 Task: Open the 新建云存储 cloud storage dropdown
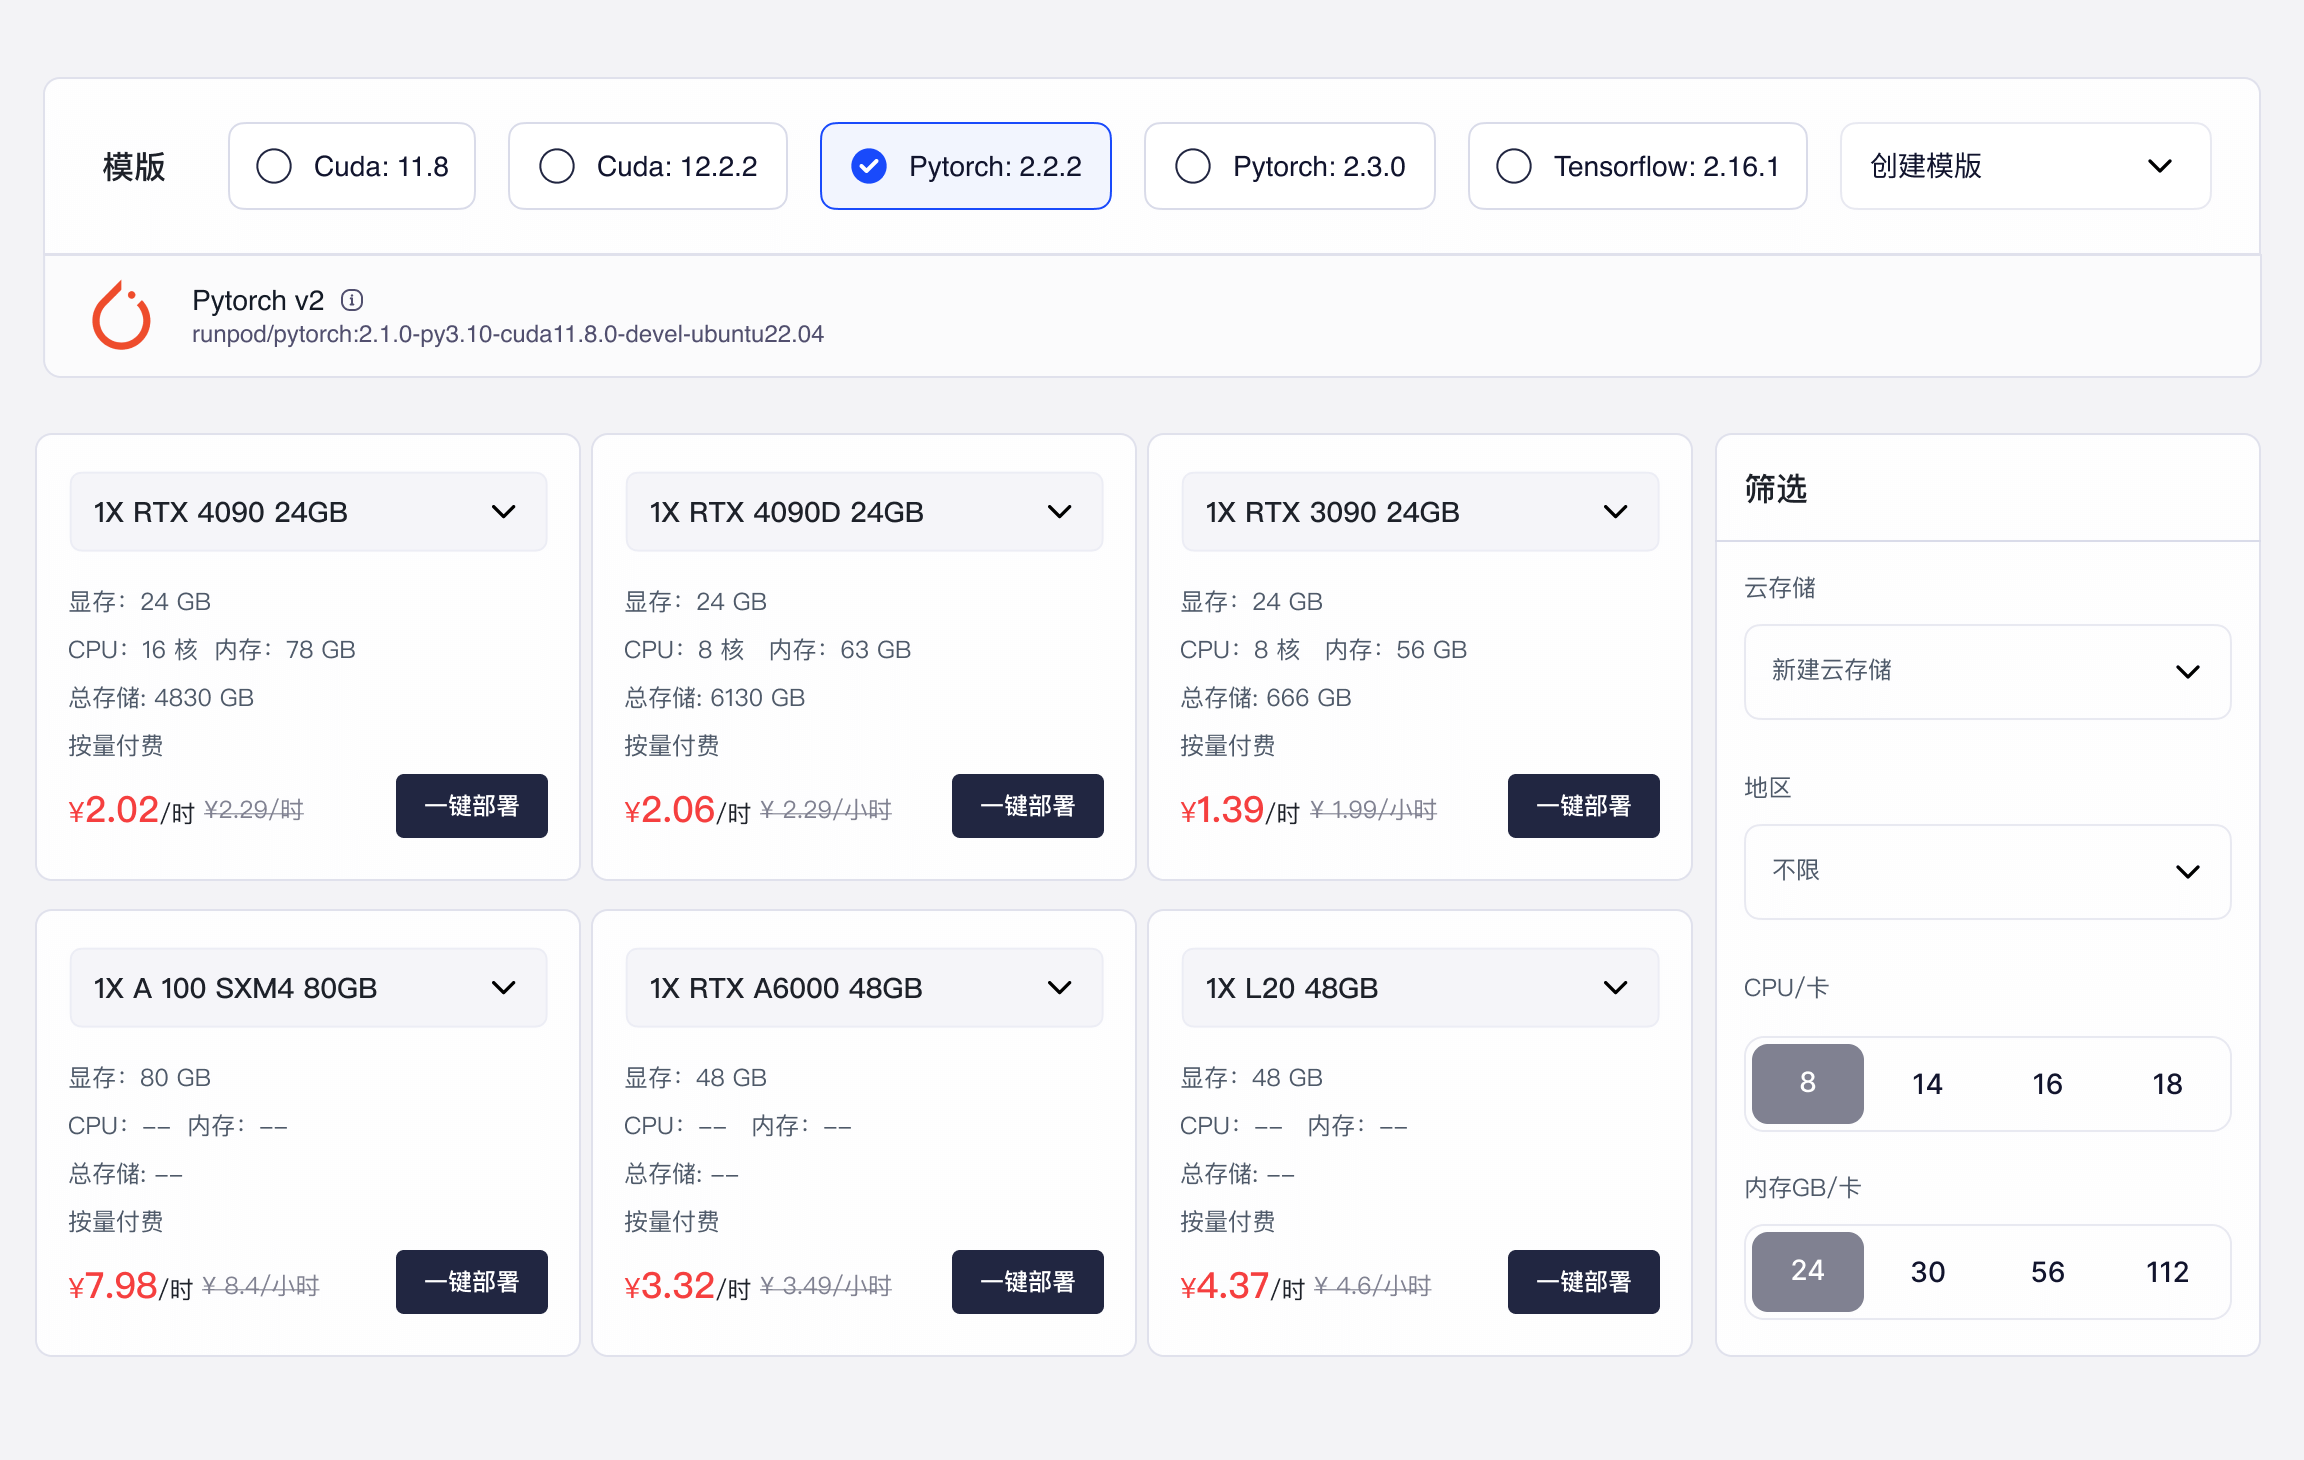point(1988,671)
